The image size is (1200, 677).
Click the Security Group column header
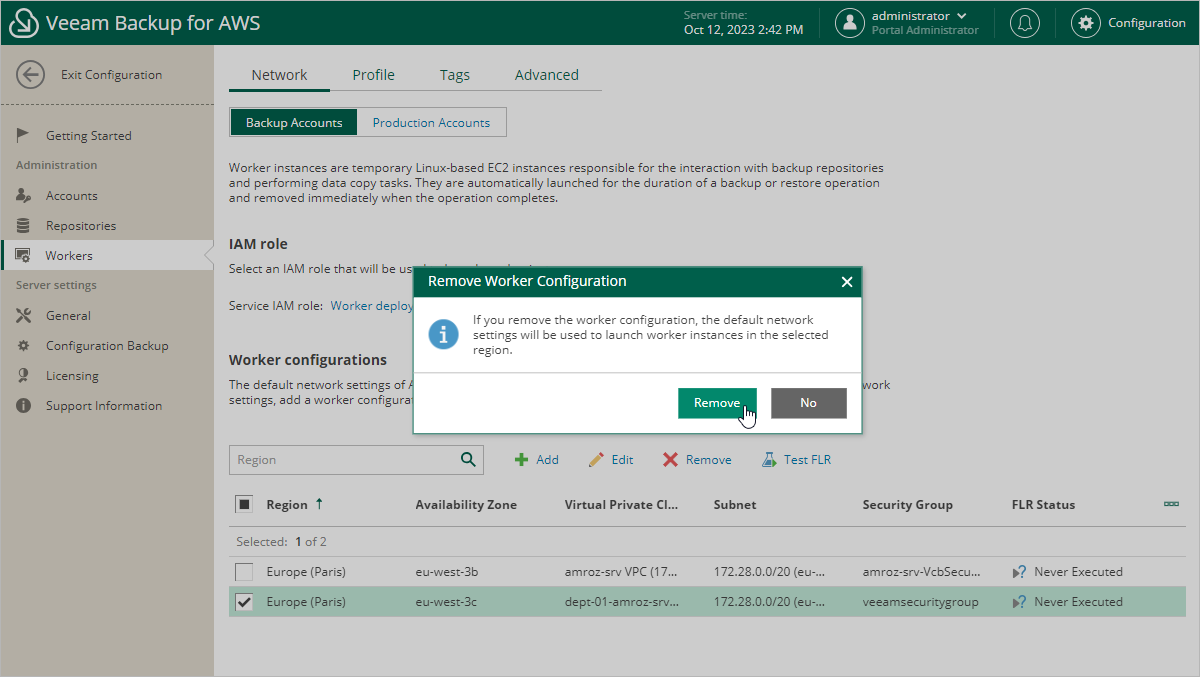(908, 505)
